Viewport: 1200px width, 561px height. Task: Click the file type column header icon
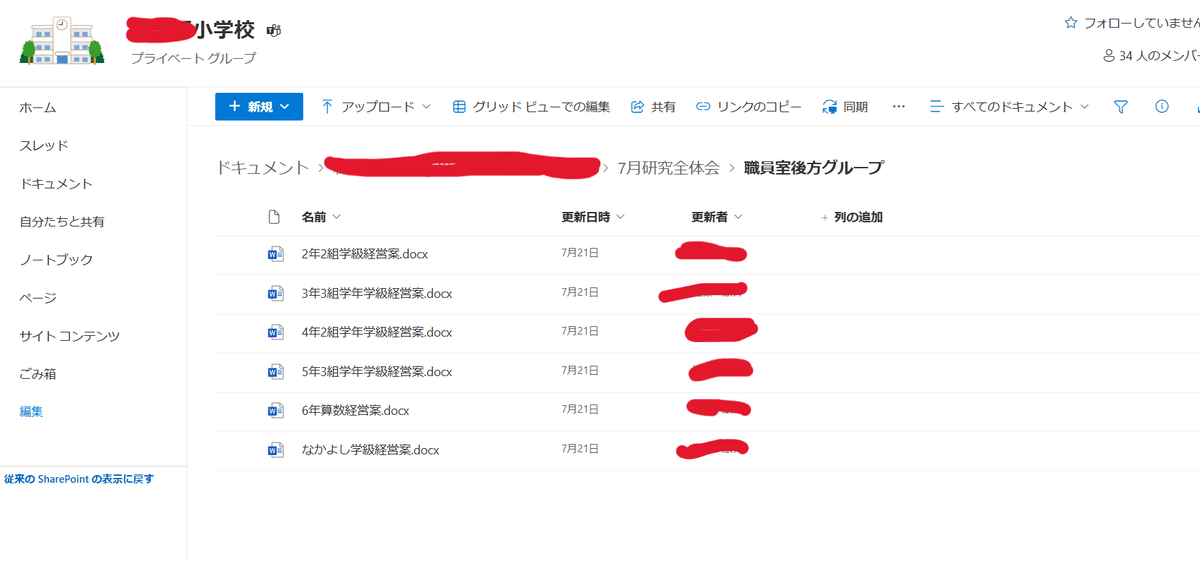(275, 217)
